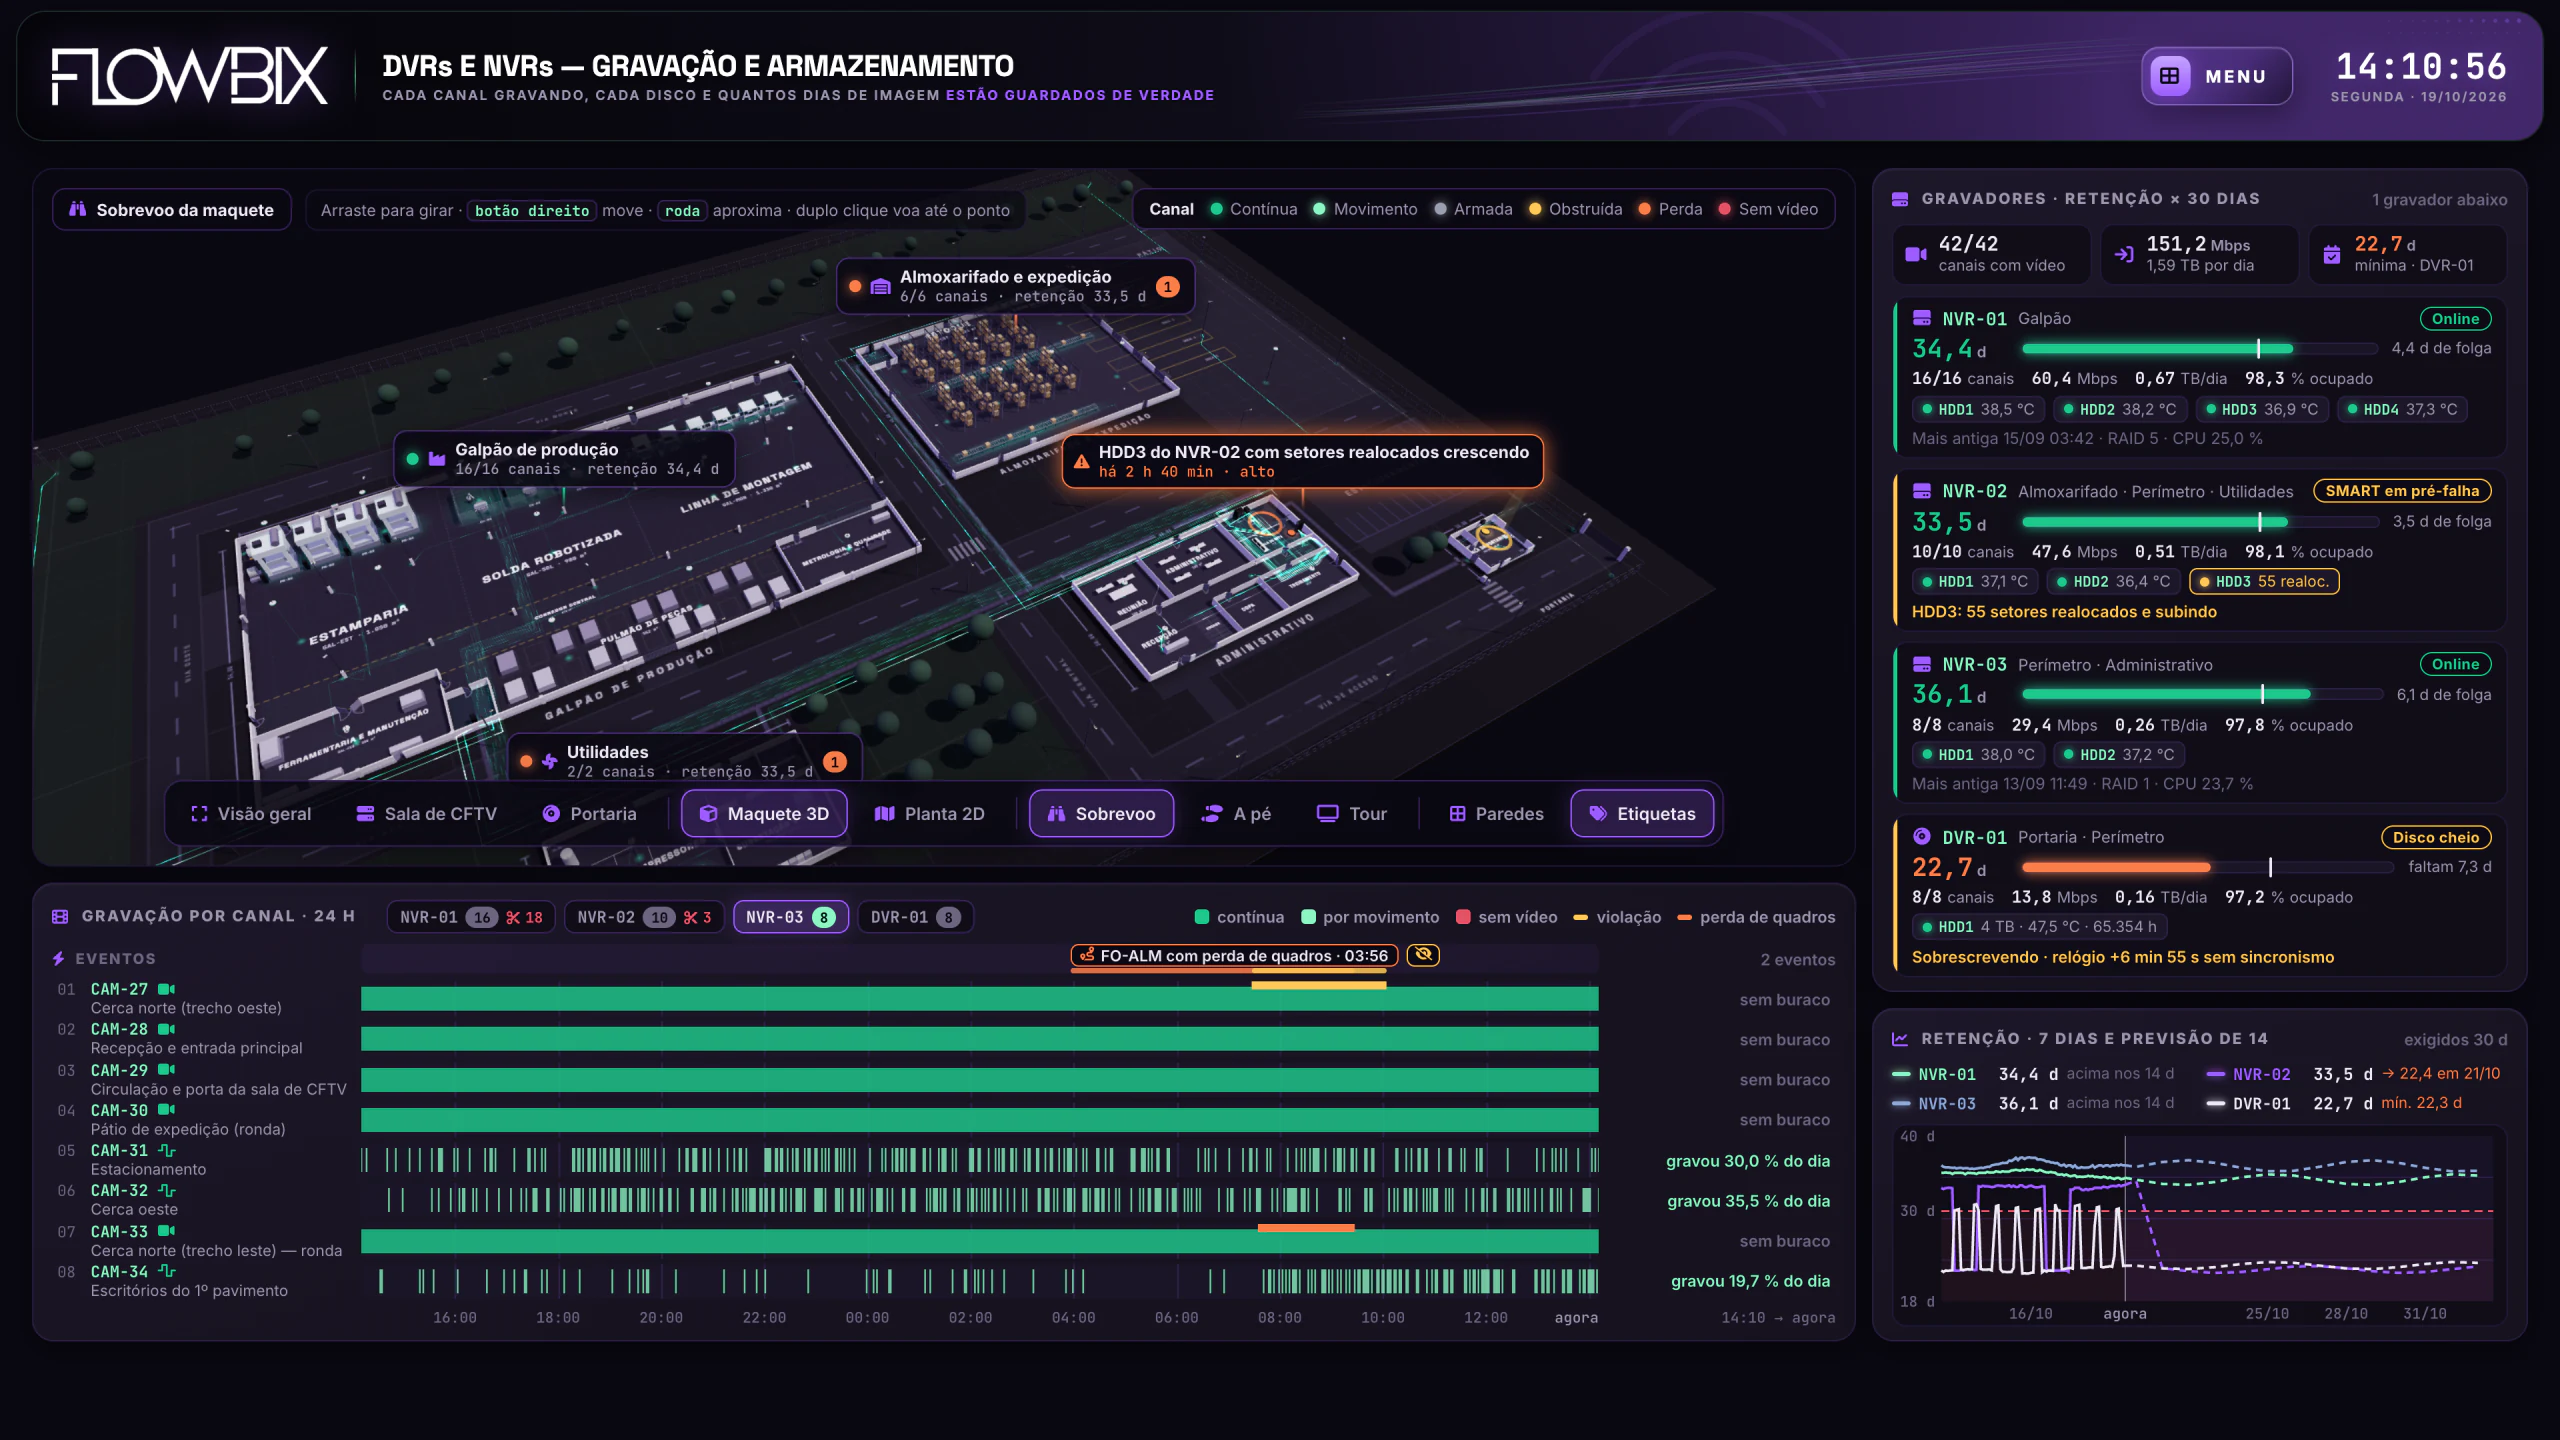Viewport: 2560px width, 1440px height.
Task: Click the Gravadores panel header icon
Action: click(1900, 199)
